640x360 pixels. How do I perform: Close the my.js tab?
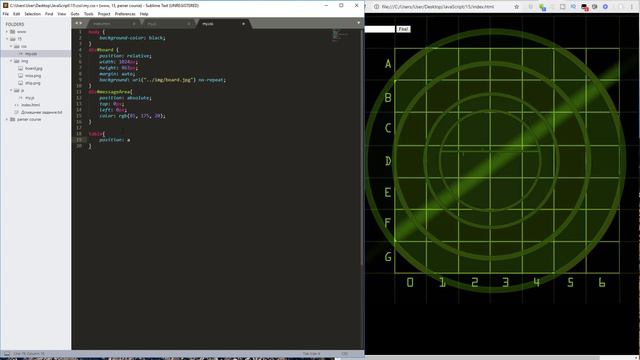point(189,24)
